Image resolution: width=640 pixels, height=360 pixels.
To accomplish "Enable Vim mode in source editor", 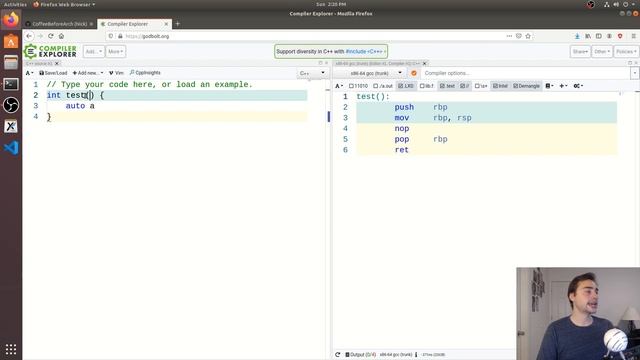I will [116, 73].
